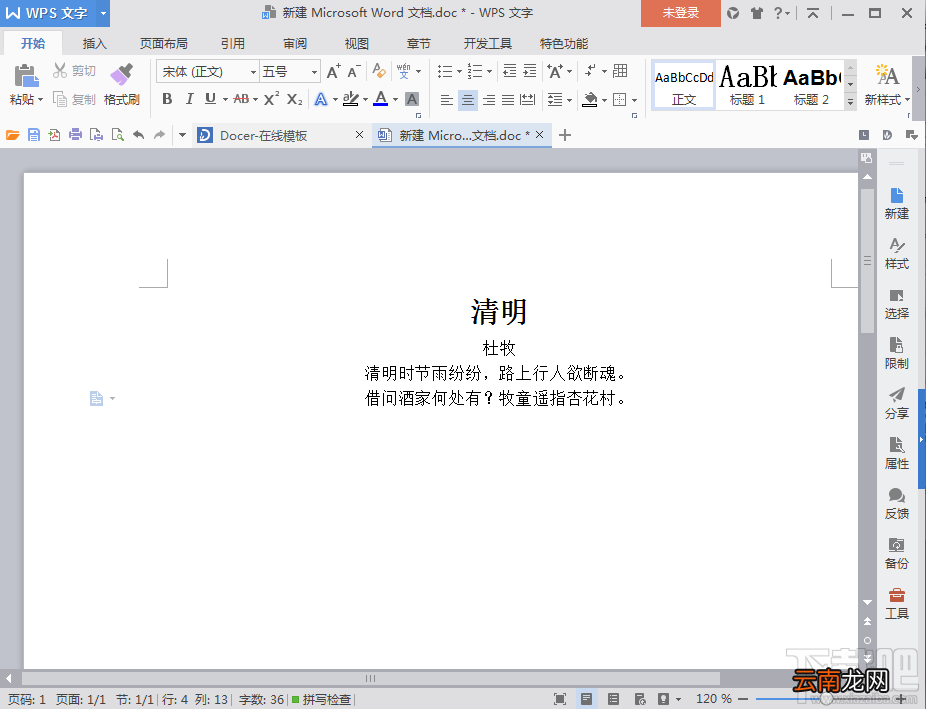
Task: Click the Paste (粘贴) clipboard icon
Action: pyautogui.click(x=26, y=75)
